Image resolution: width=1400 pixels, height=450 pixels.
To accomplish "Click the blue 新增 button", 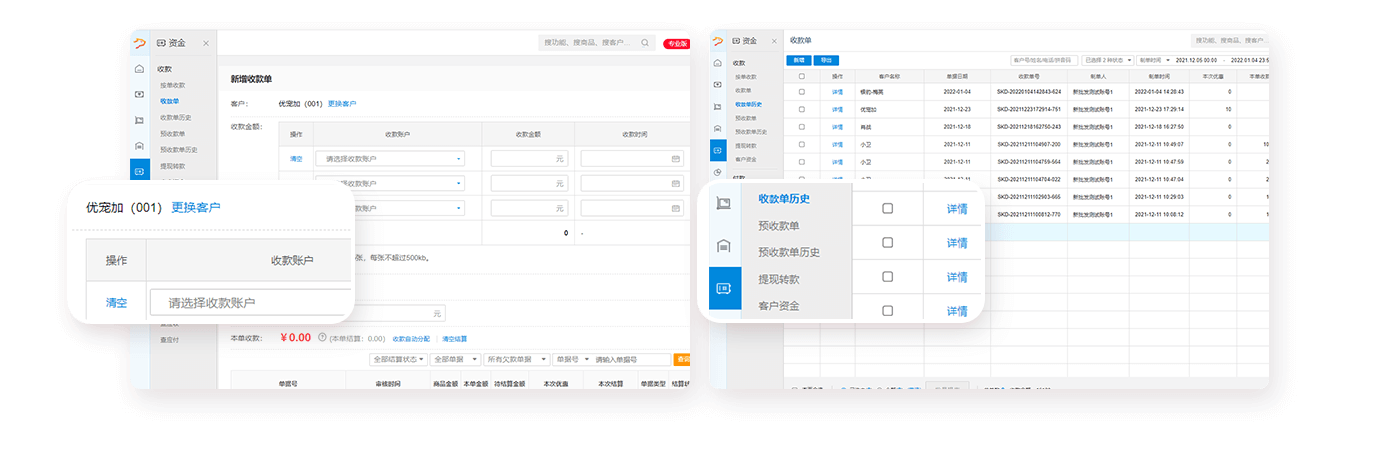I will pos(799,60).
